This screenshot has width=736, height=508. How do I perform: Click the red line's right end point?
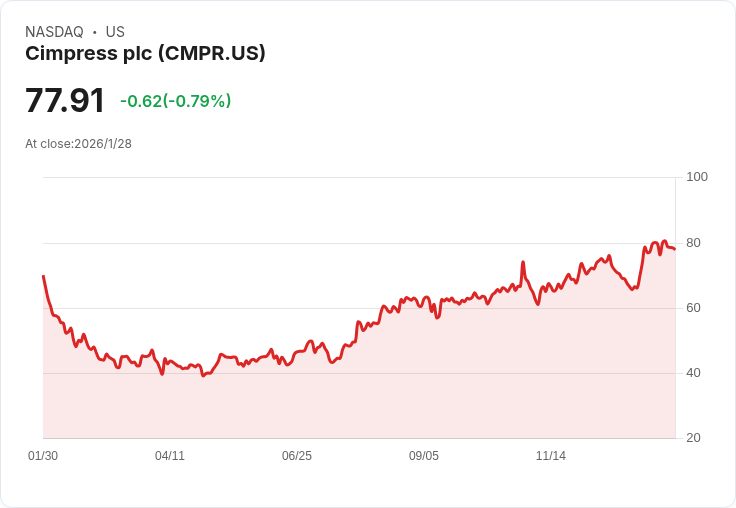(675, 249)
